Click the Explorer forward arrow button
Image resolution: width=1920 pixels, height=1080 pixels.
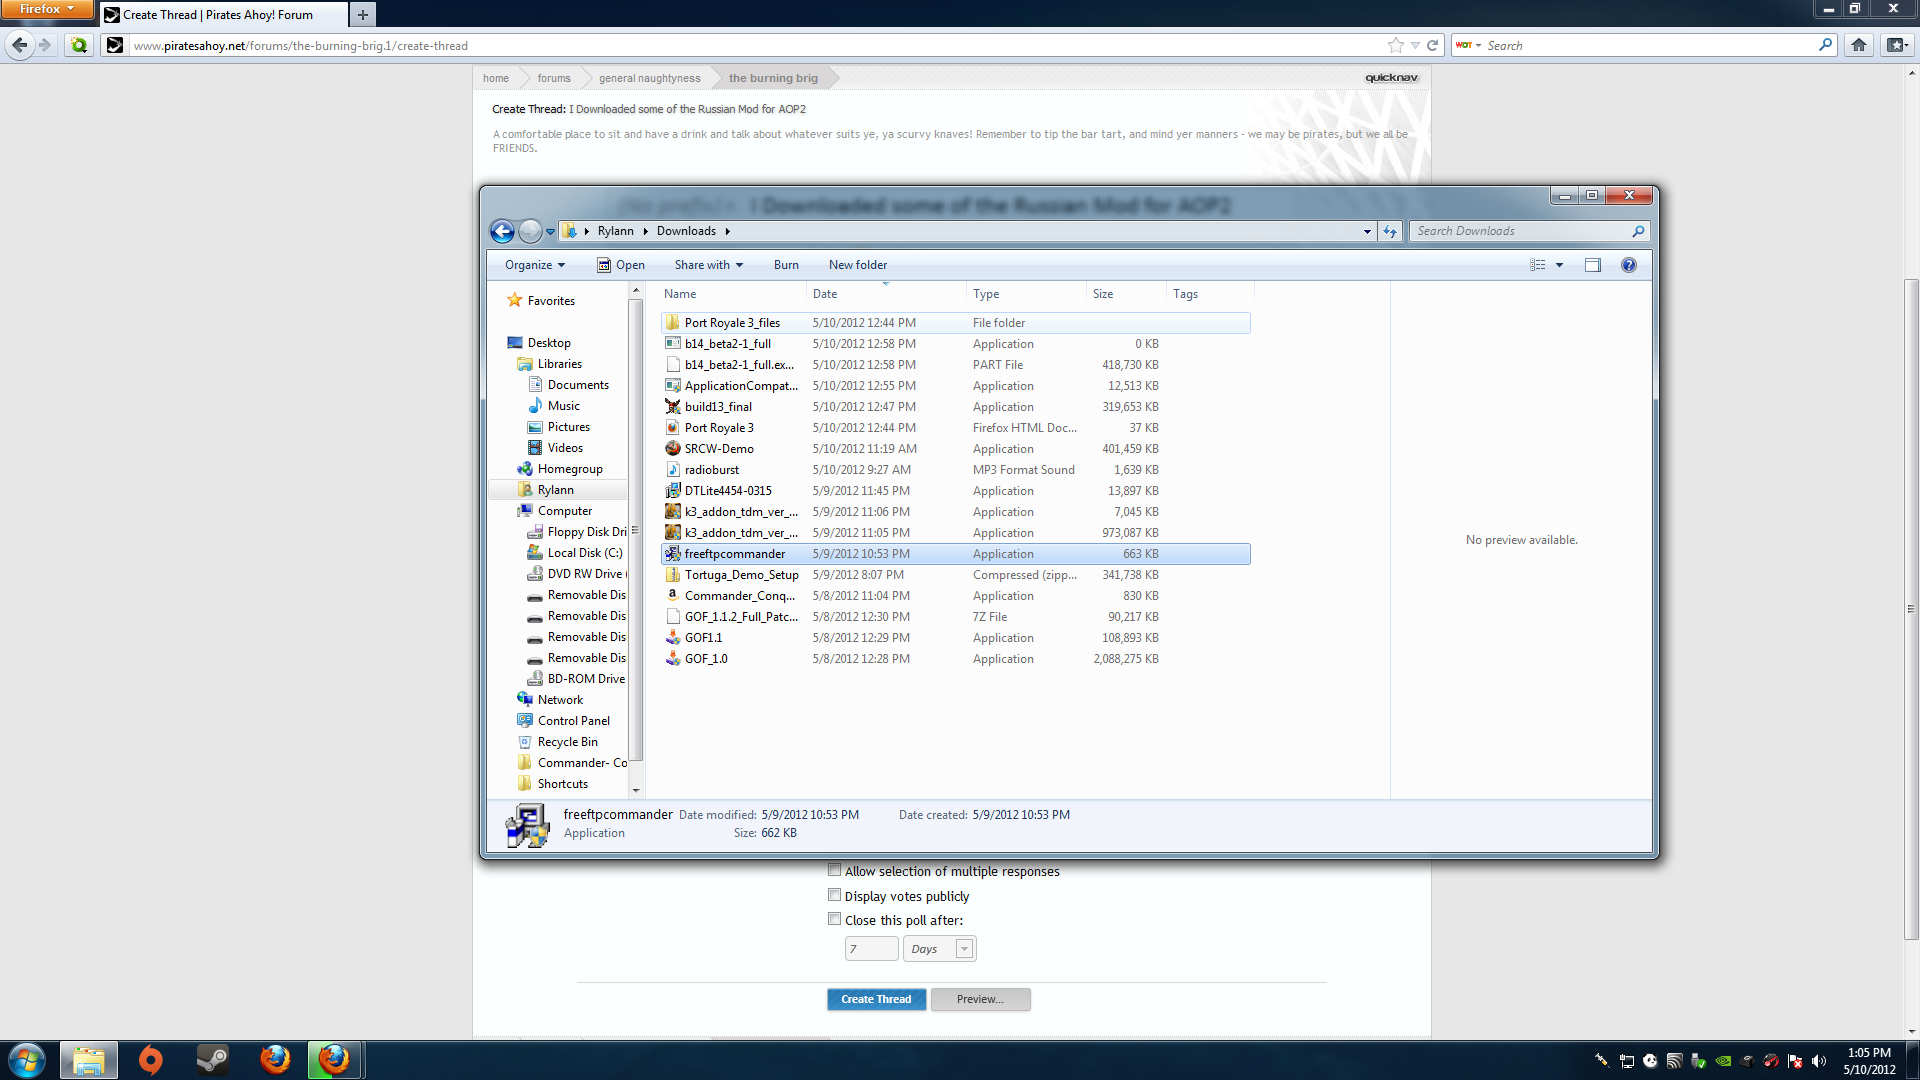pos(530,231)
